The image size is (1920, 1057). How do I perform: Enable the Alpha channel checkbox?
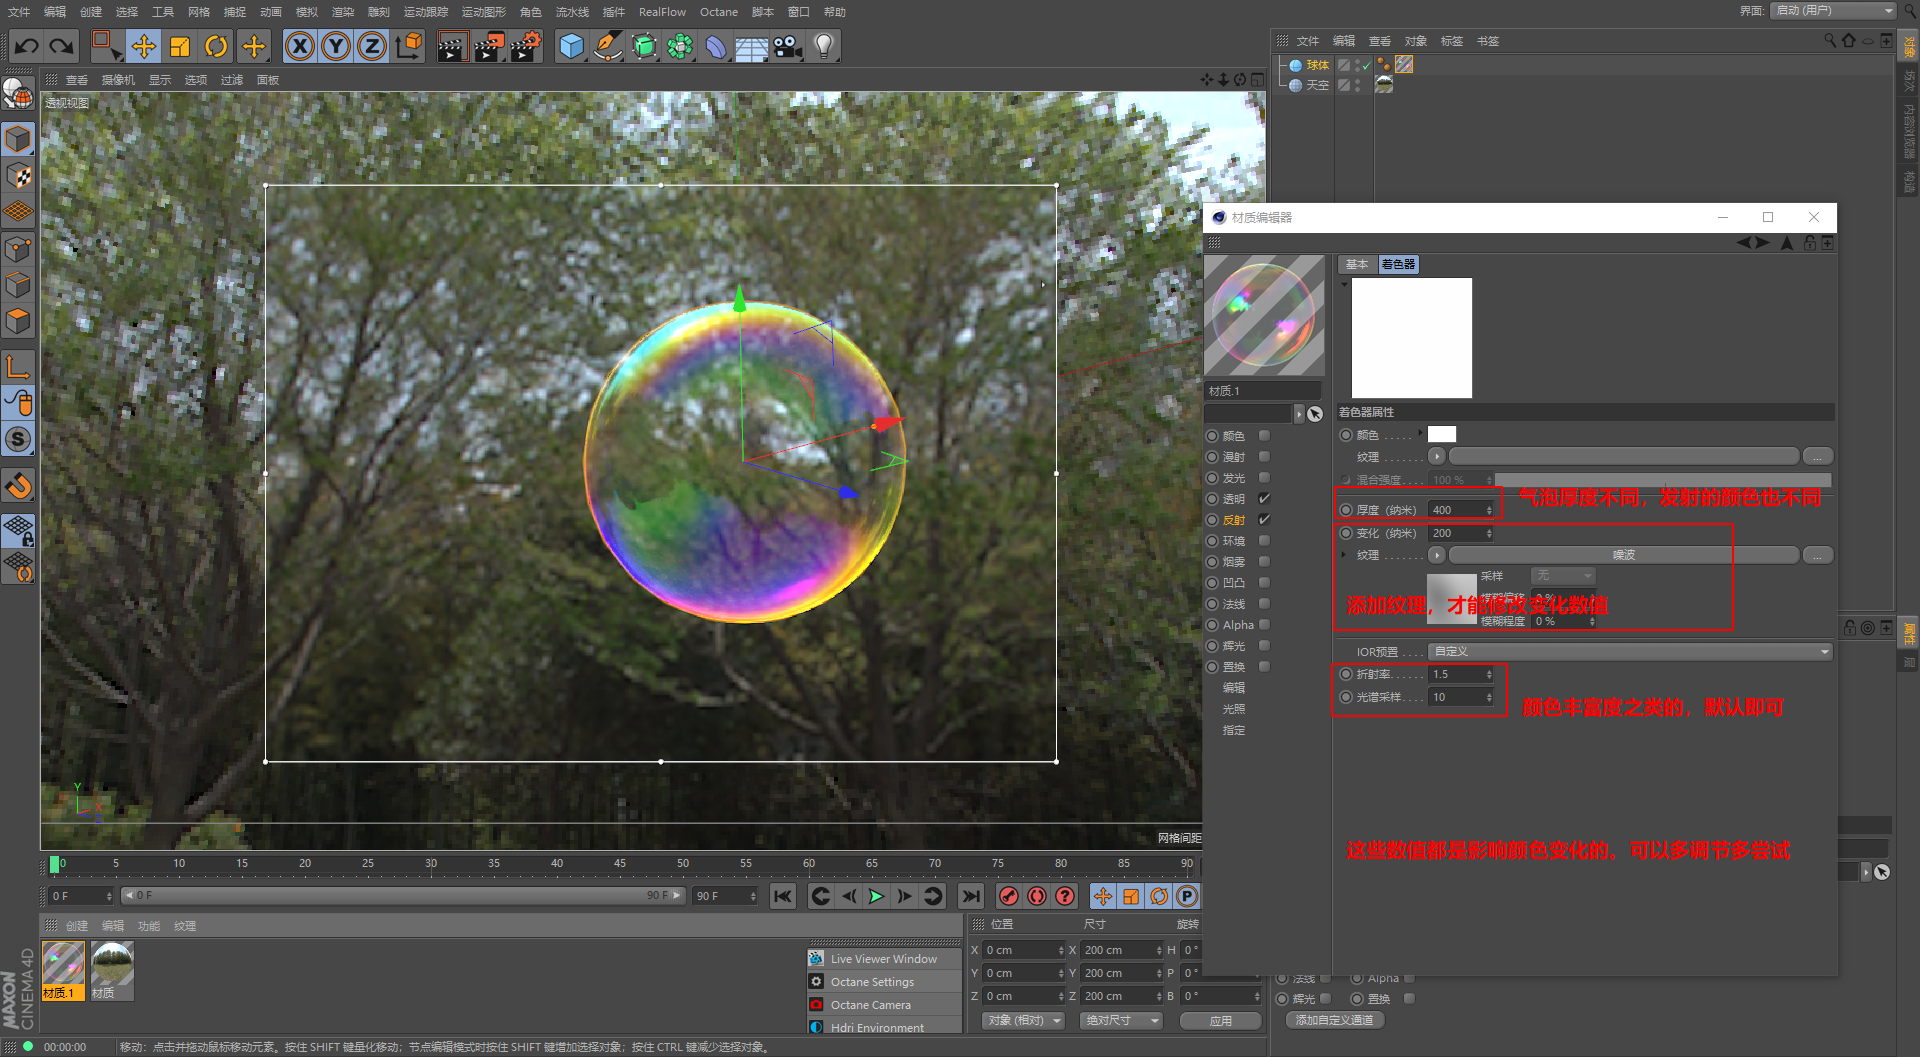1264,625
